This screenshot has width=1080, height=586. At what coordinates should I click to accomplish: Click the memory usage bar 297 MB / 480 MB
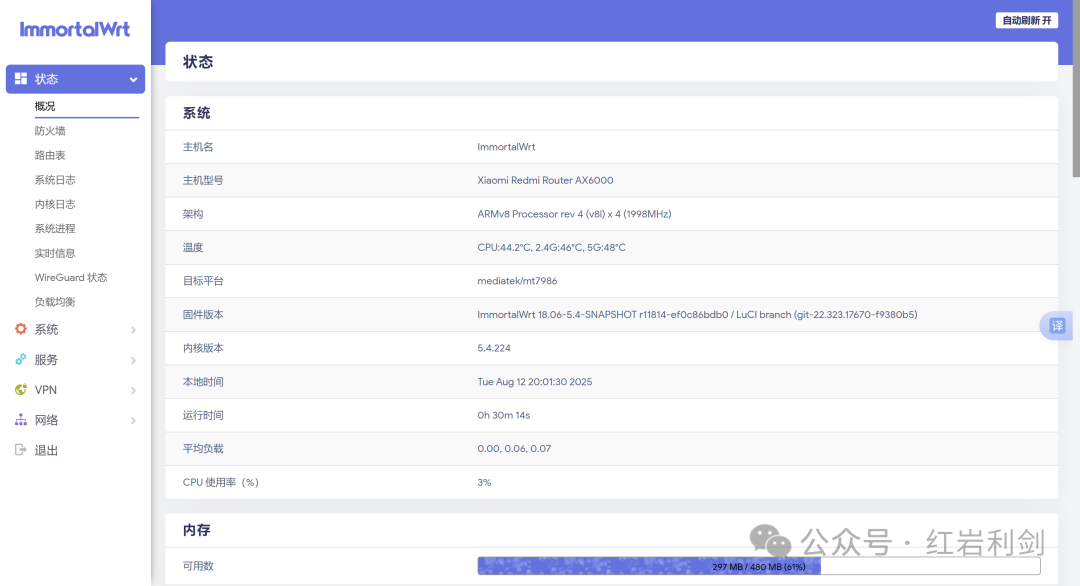click(x=758, y=566)
